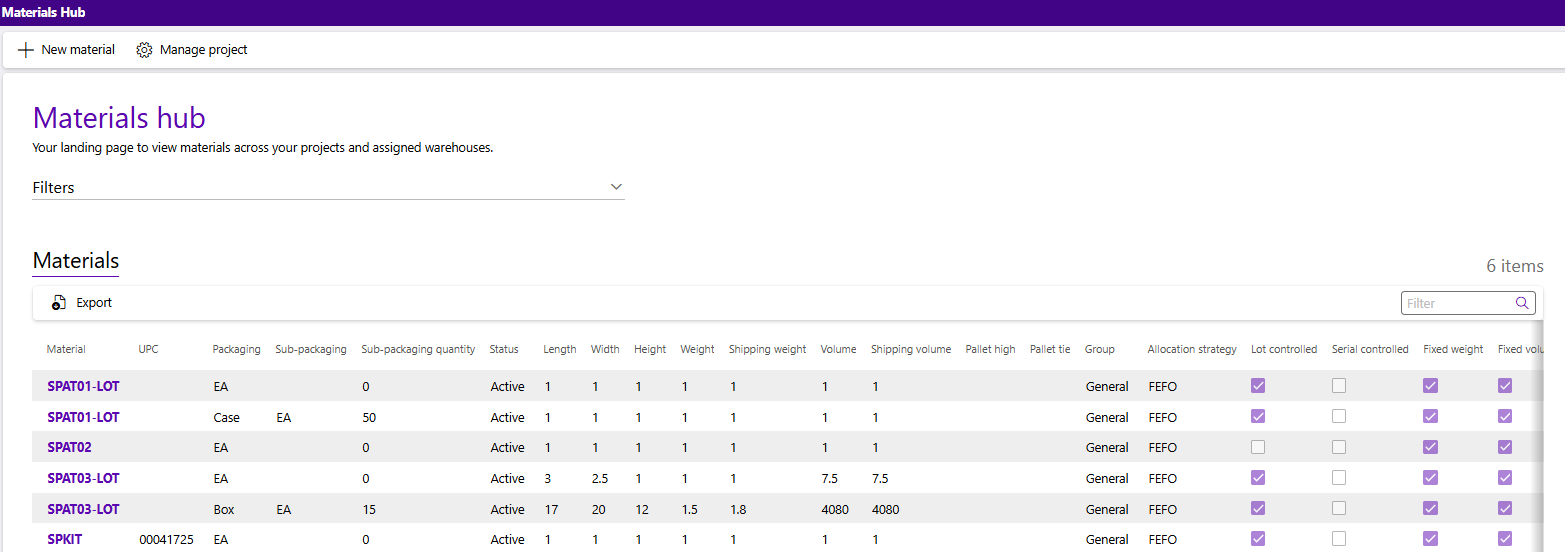The height and width of the screenshot is (552, 1565).
Task: Uncheck Lot controlled for SPAT02 row
Action: [x=1258, y=447]
